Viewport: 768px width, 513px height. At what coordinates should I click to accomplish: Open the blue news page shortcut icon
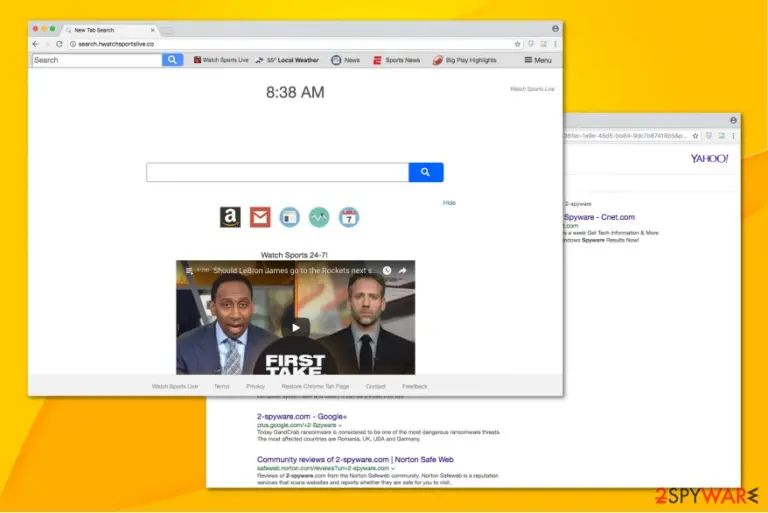pos(289,217)
